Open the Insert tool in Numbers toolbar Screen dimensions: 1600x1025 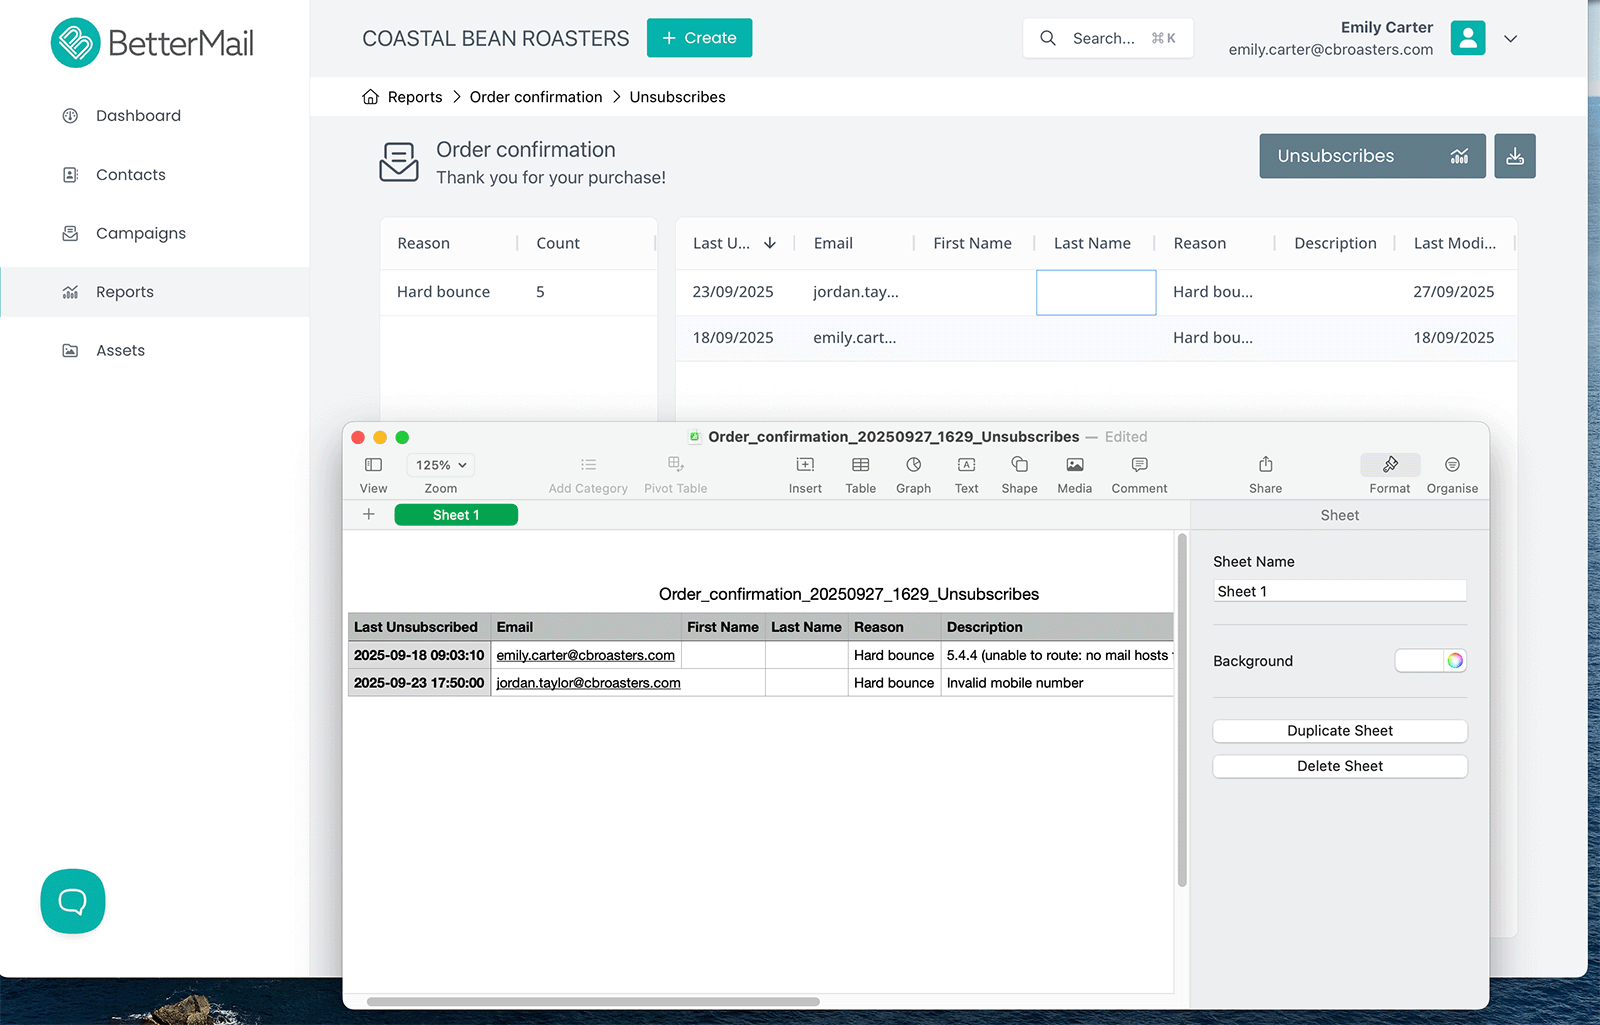click(x=804, y=465)
